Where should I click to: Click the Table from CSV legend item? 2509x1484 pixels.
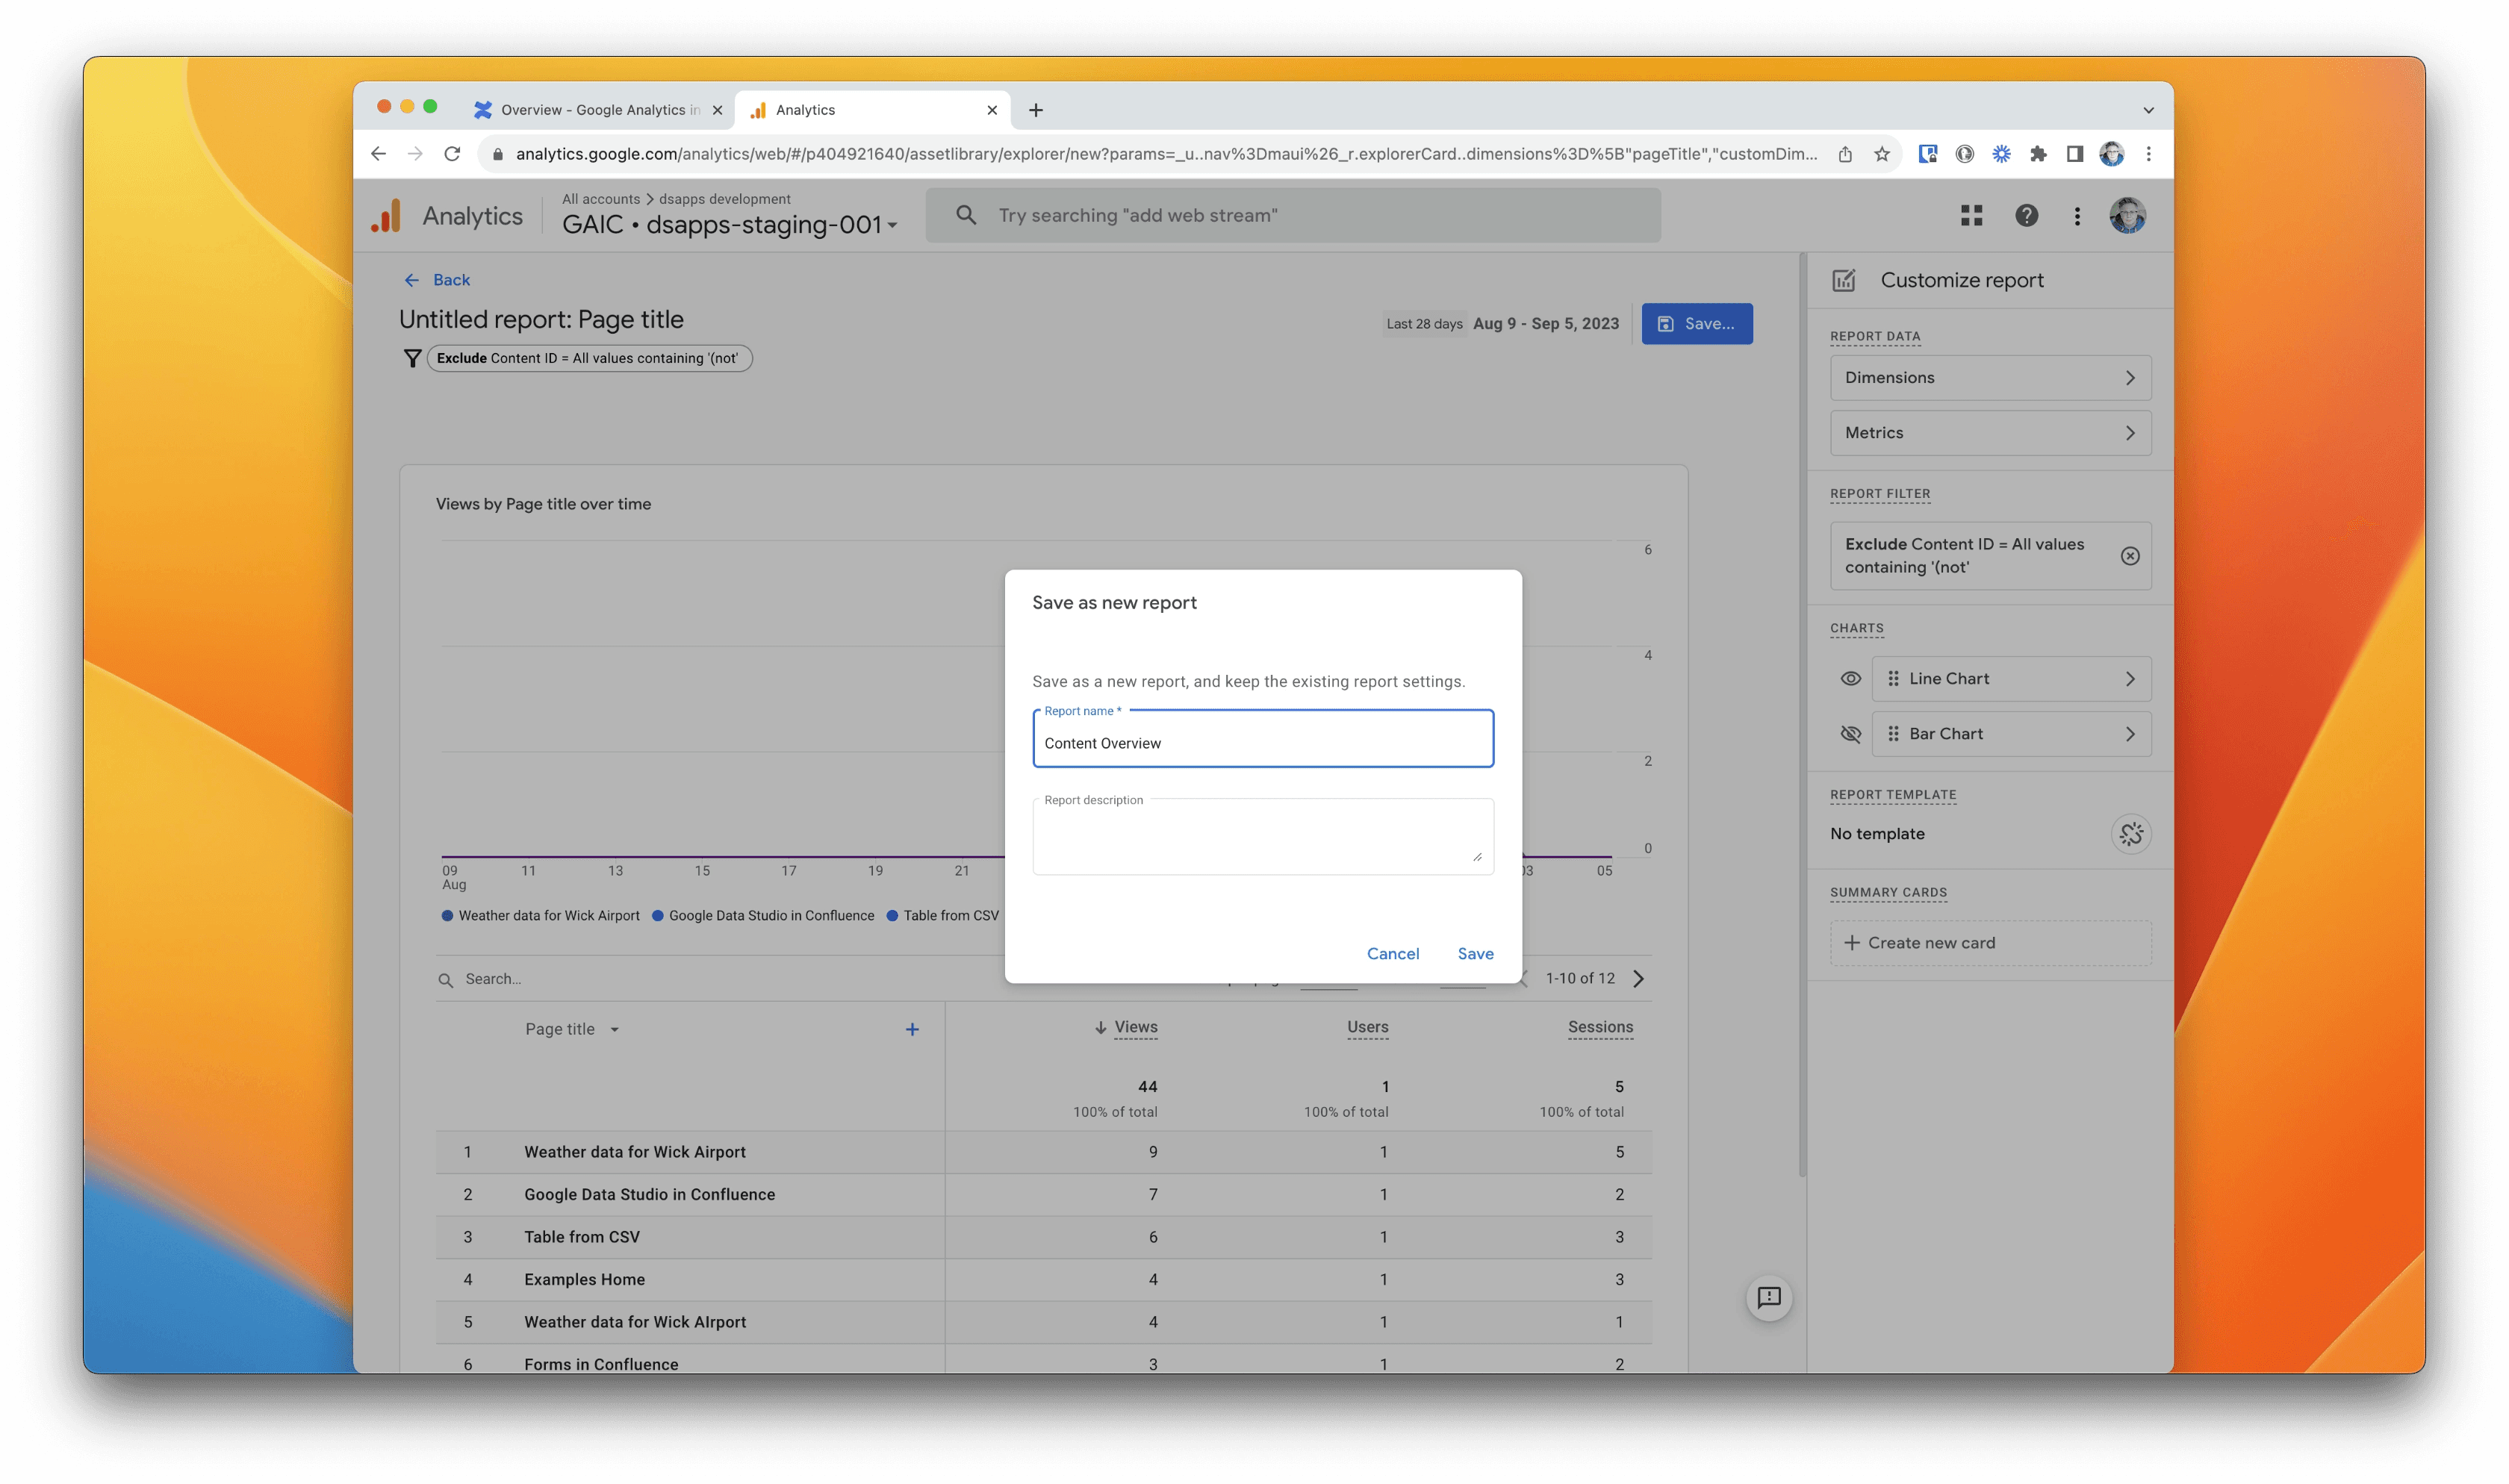pos(942,915)
